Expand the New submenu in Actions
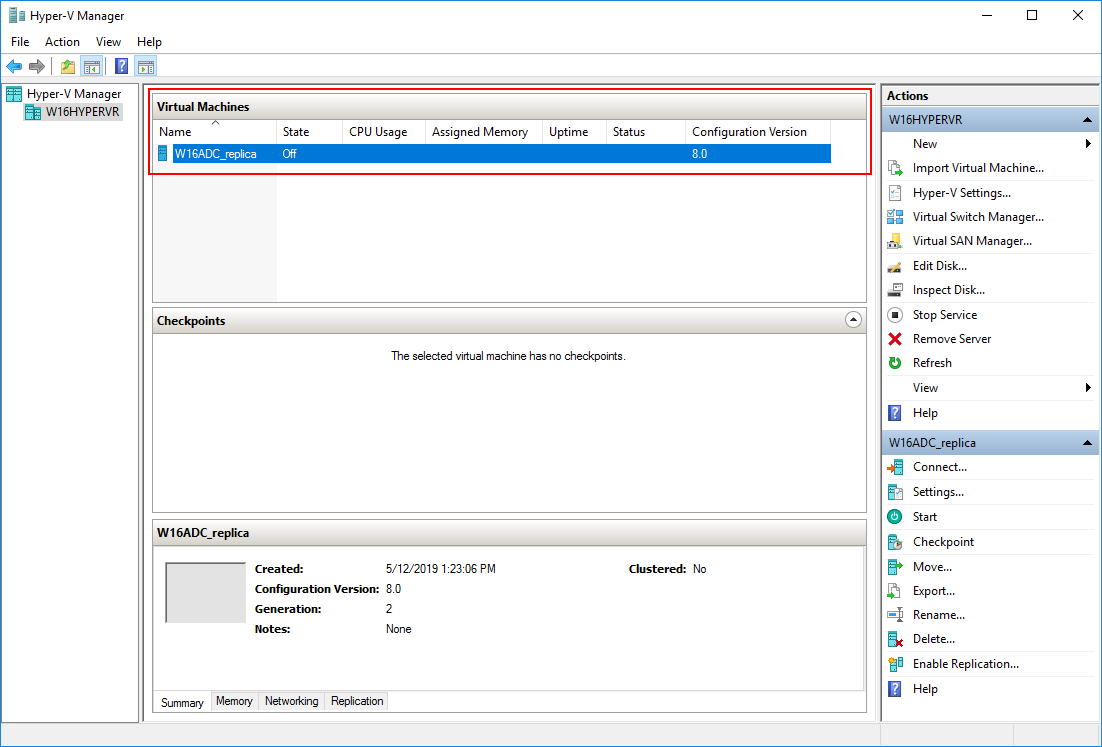 click(x=1088, y=143)
